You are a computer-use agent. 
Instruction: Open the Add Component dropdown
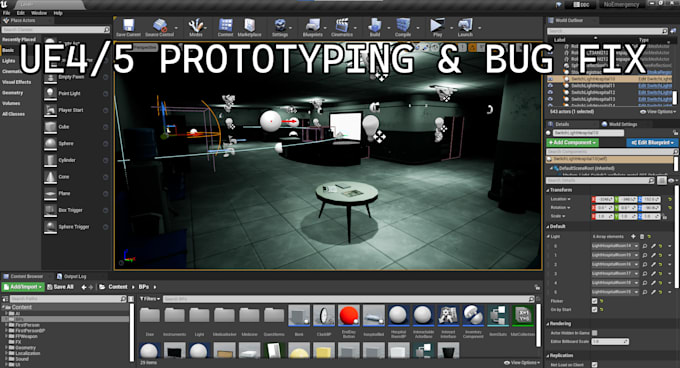click(x=572, y=143)
